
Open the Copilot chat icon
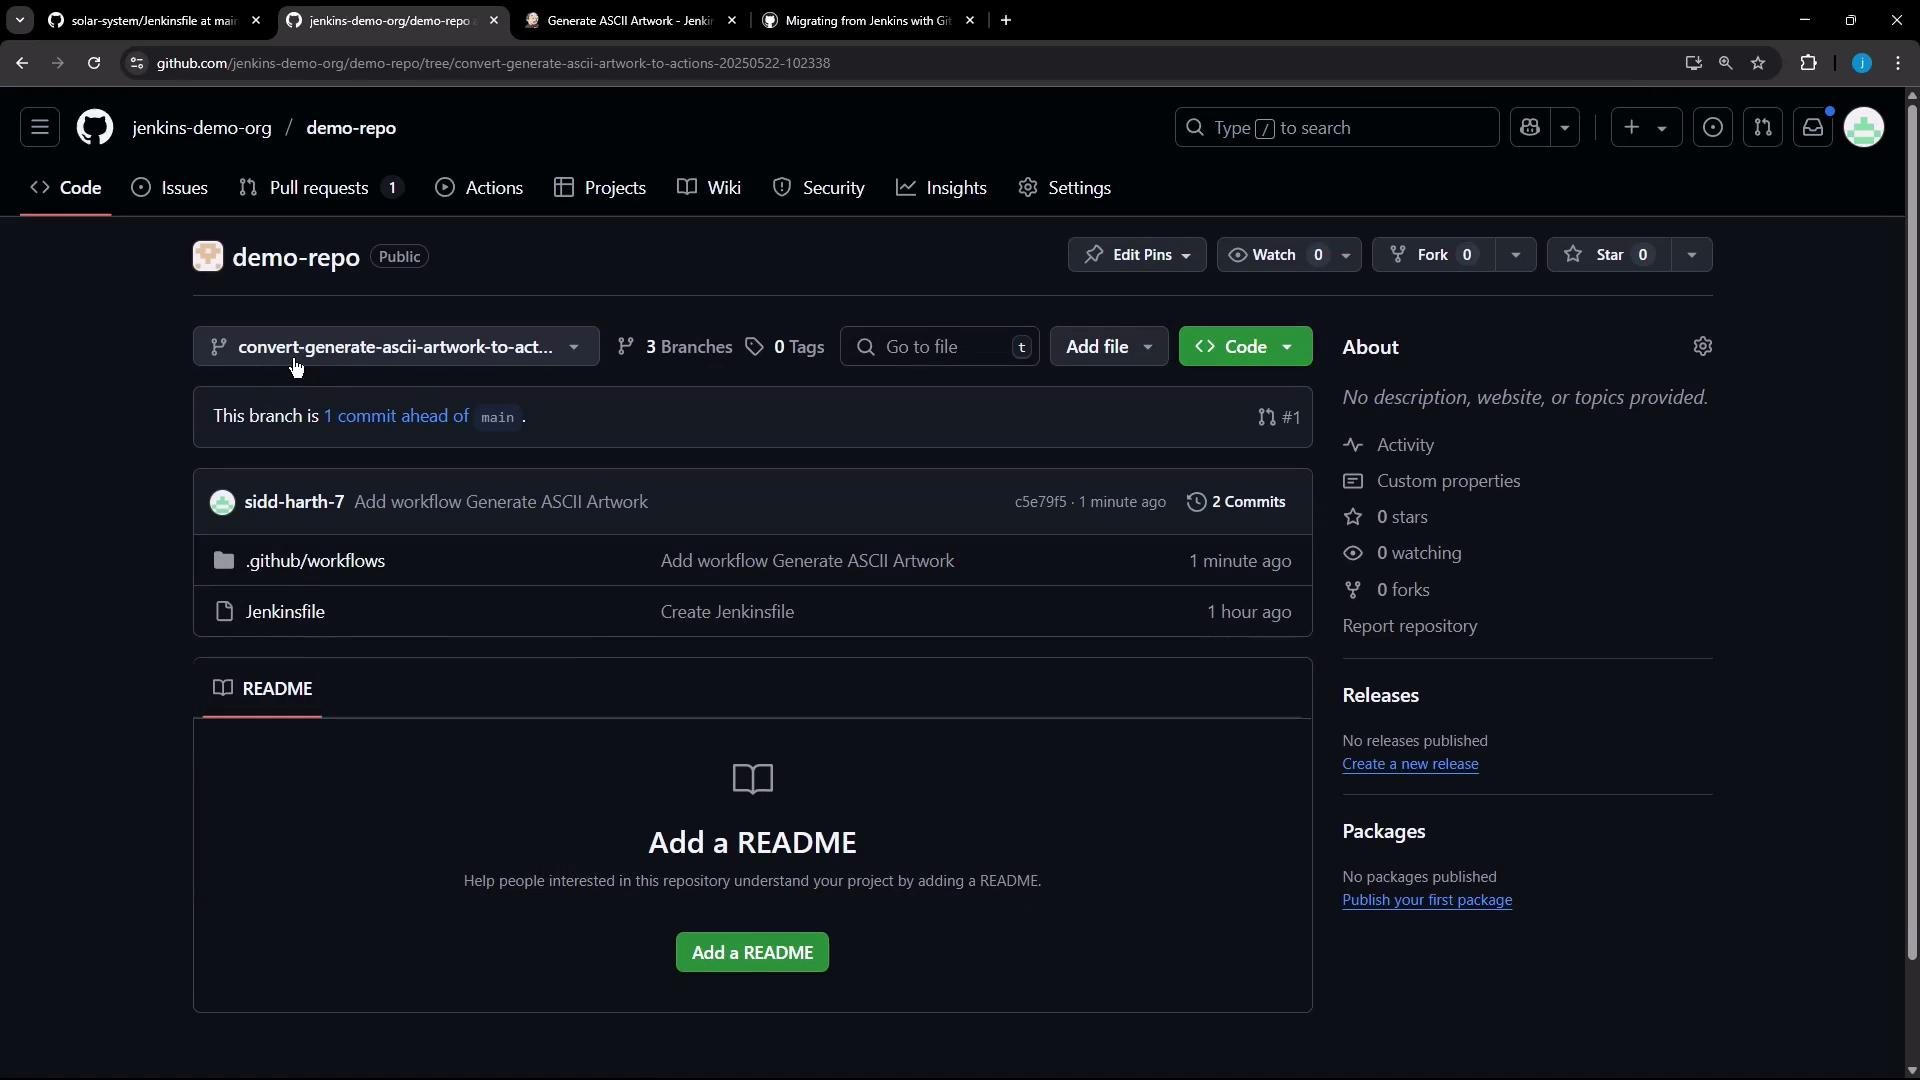click(1530, 128)
